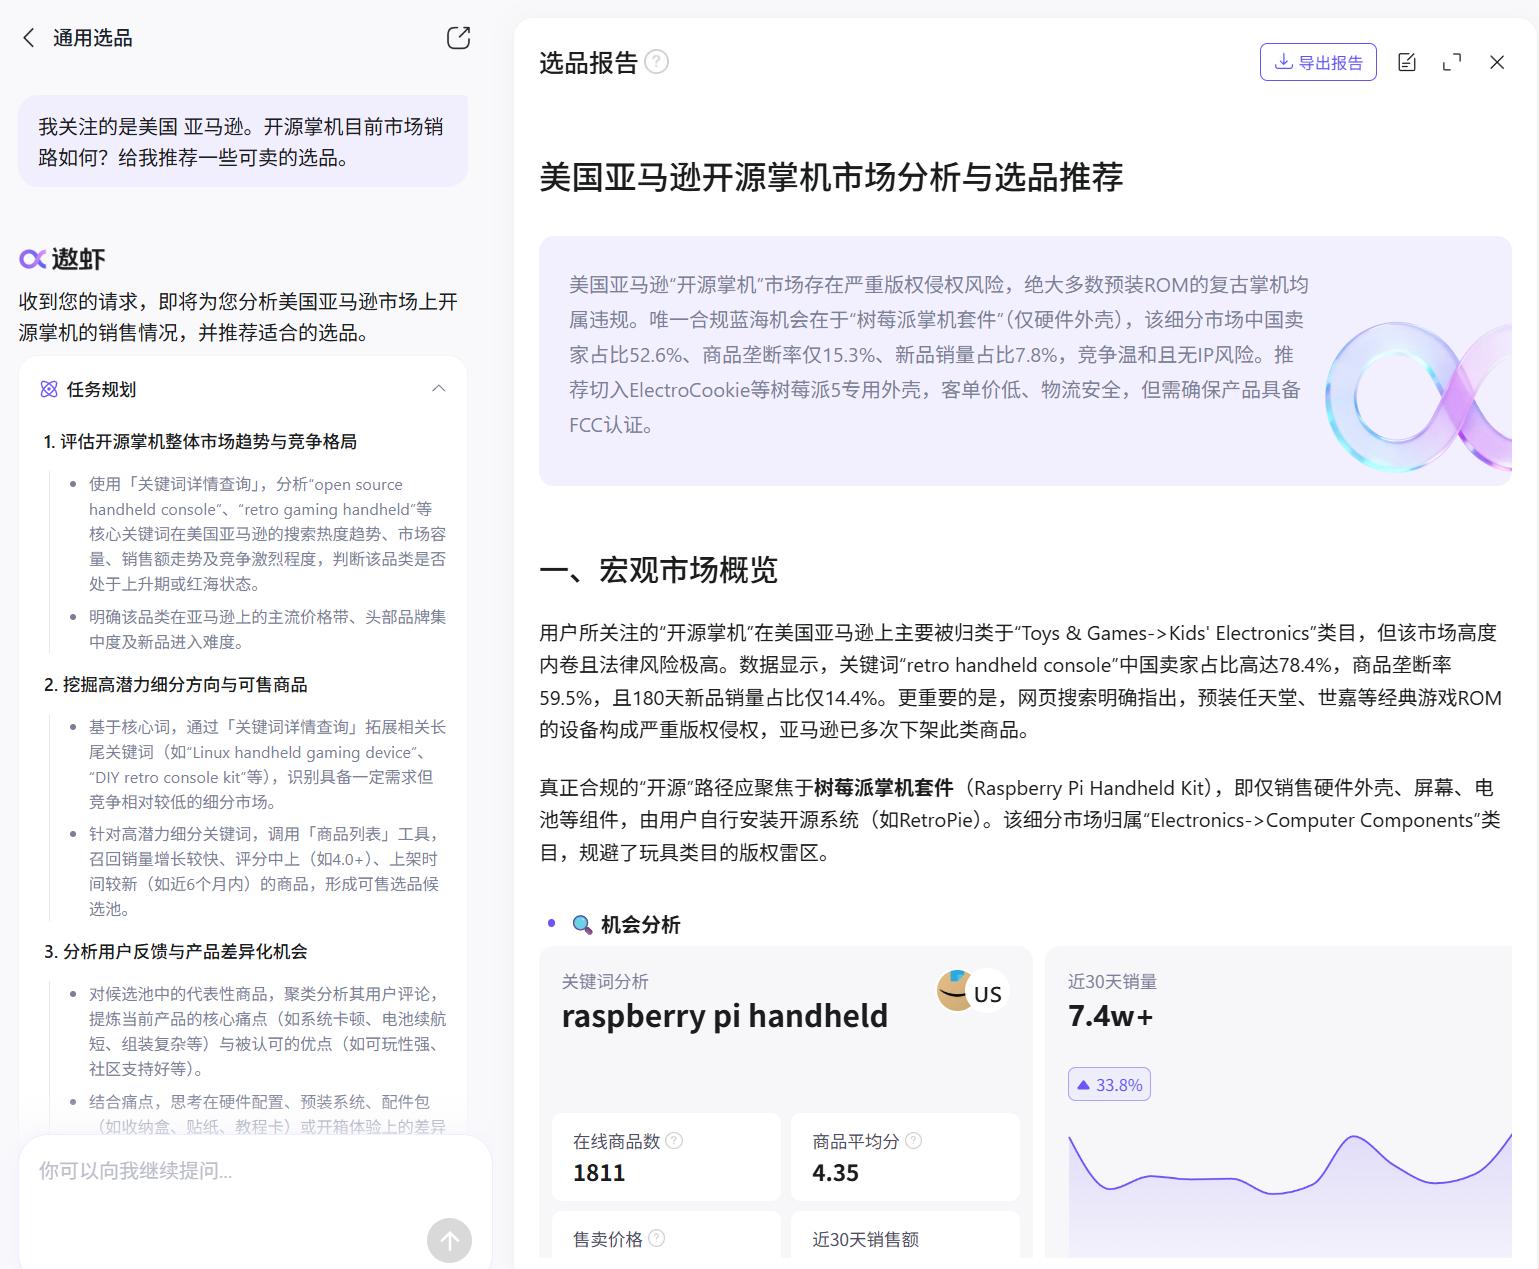Image resolution: width=1539 pixels, height=1269 pixels.
Task: Close the 选品报告 report panel
Action: pyautogui.click(x=1496, y=62)
